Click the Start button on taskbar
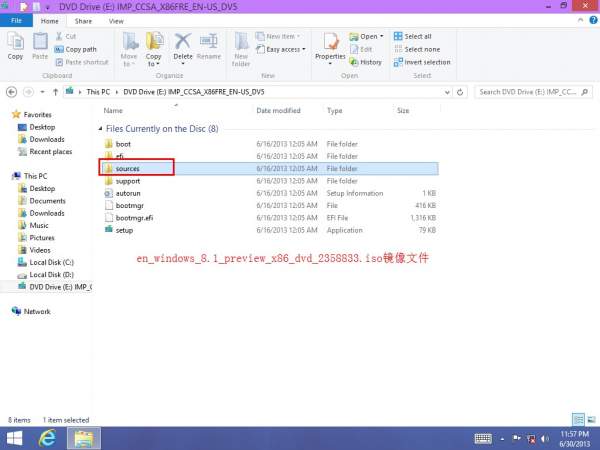 pos(15,439)
